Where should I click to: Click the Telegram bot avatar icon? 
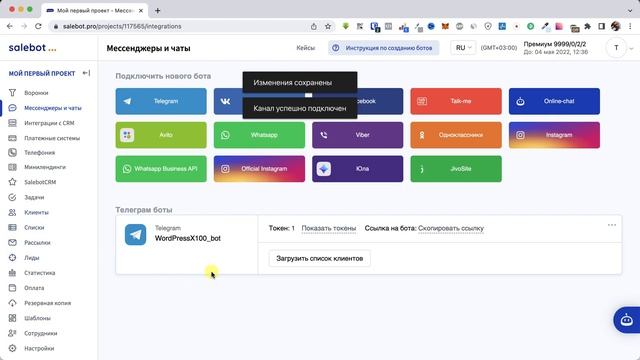click(136, 234)
